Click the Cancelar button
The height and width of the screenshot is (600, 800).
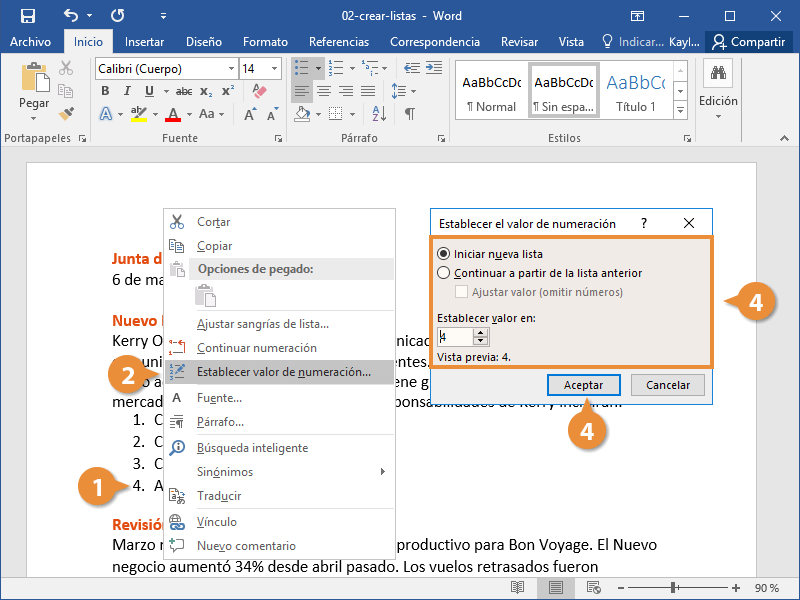668,385
